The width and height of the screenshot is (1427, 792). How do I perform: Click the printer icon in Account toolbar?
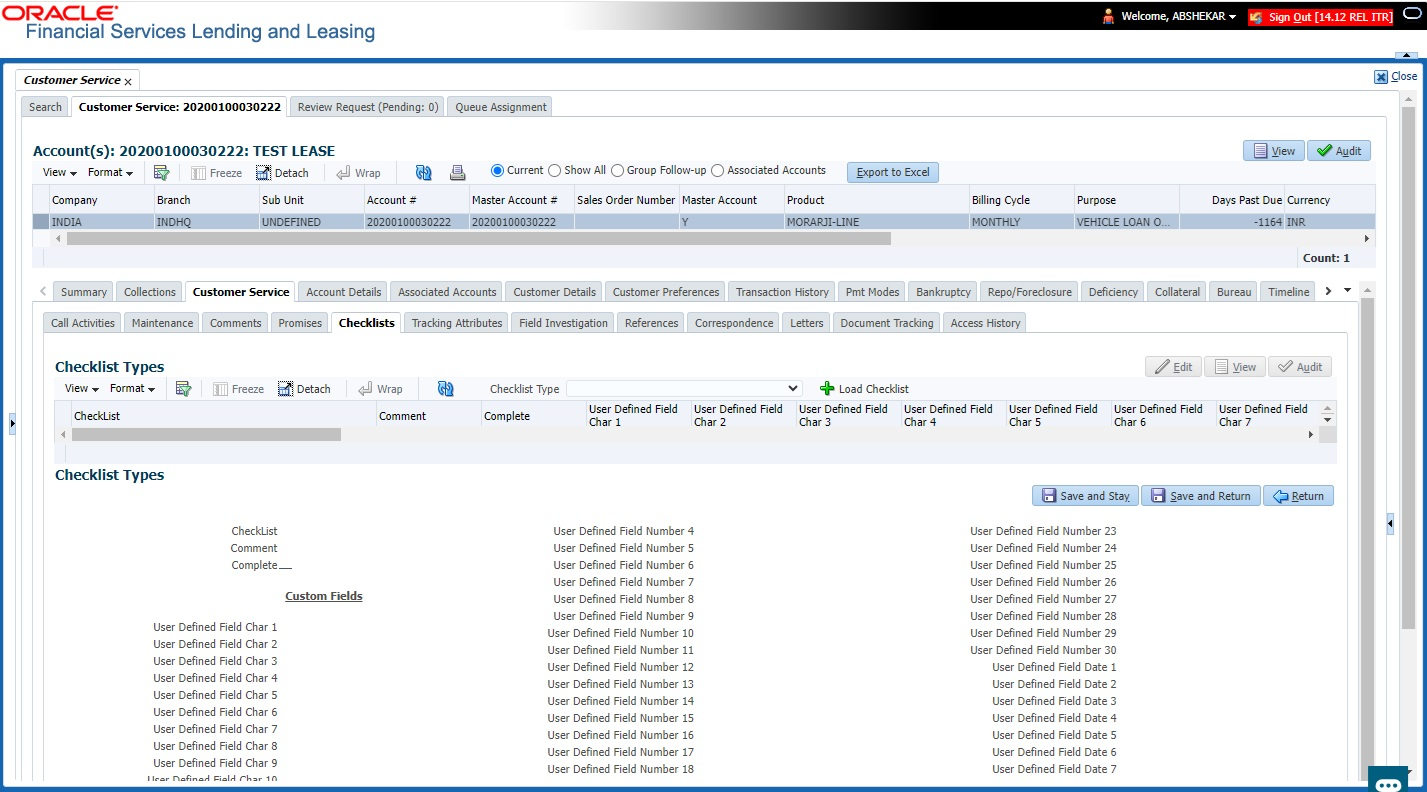[457, 173]
